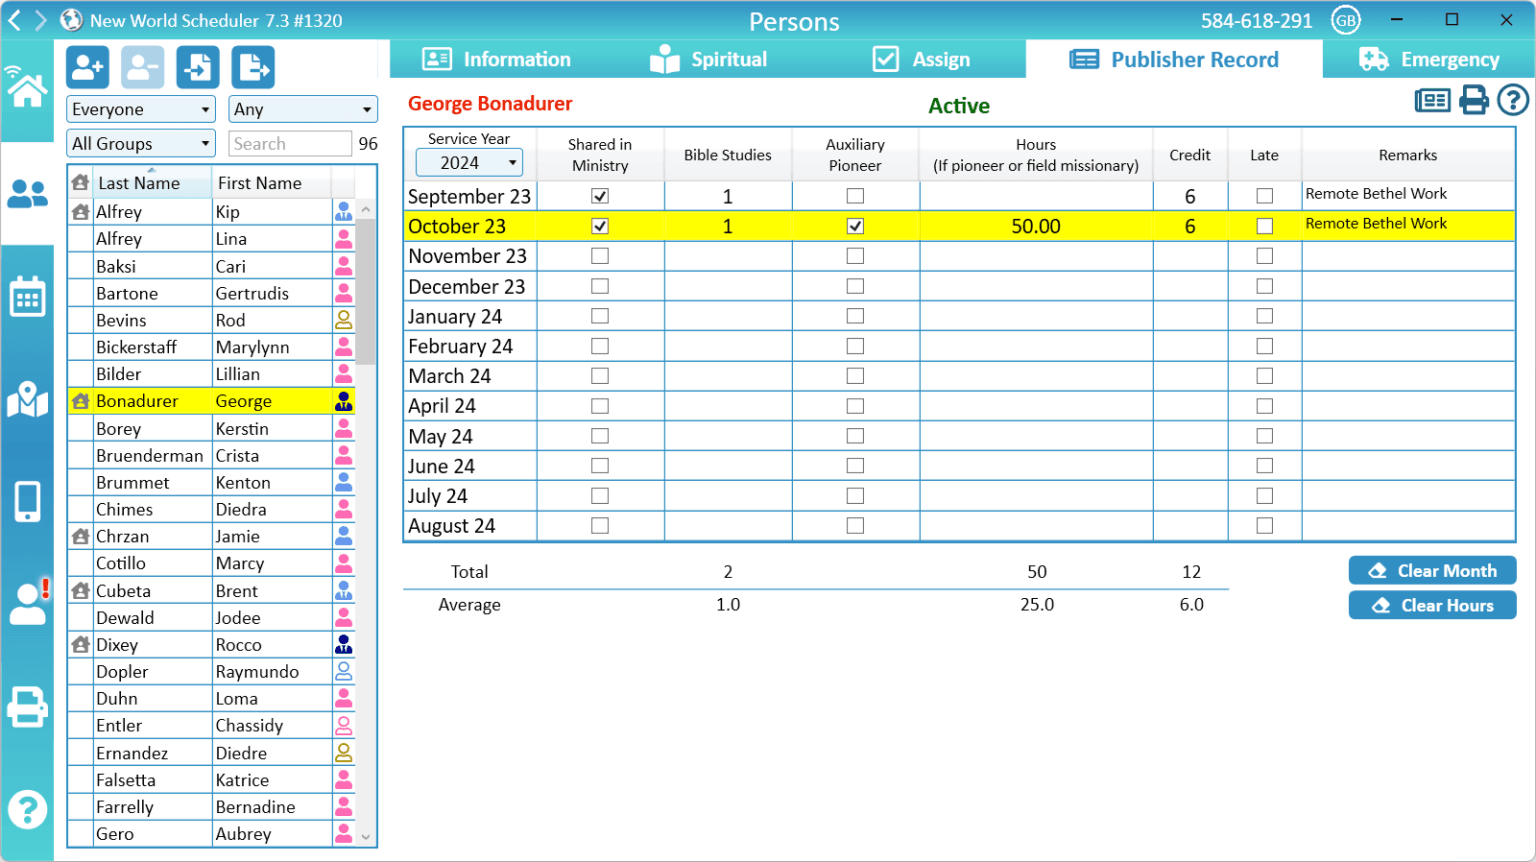The width and height of the screenshot is (1536, 862).
Task: Uncheck October 23 Auxiliary Pioneer box
Action: tap(855, 226)
